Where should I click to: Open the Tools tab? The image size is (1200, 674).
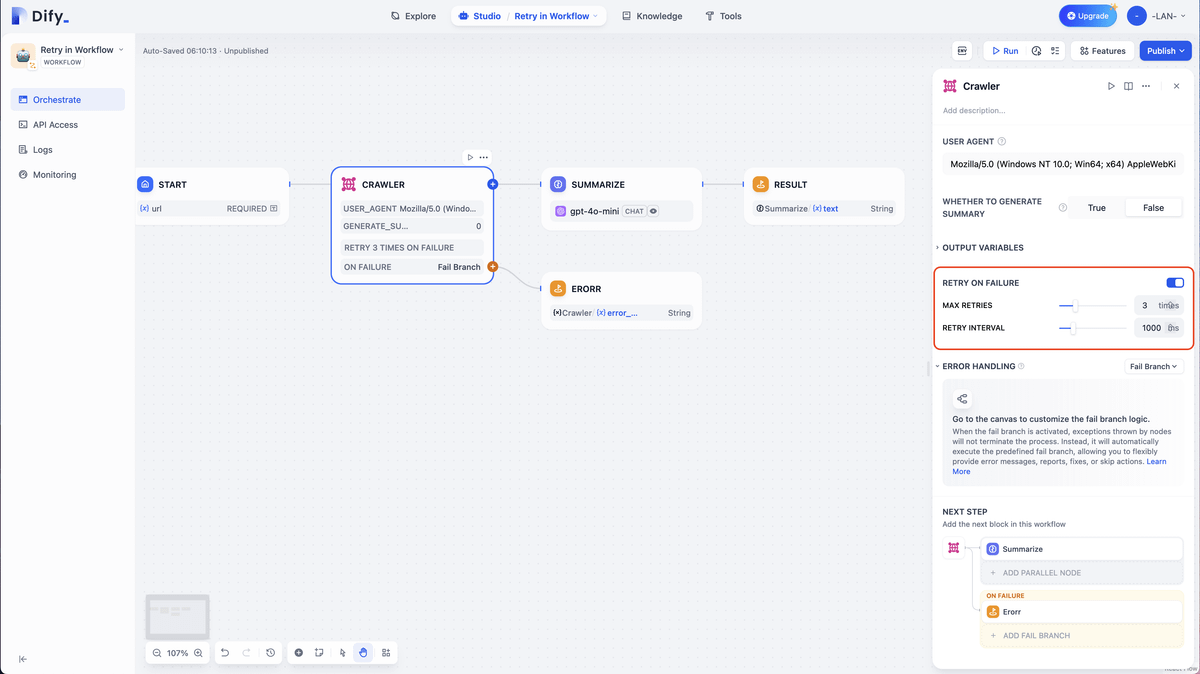[x=723, y=16]
